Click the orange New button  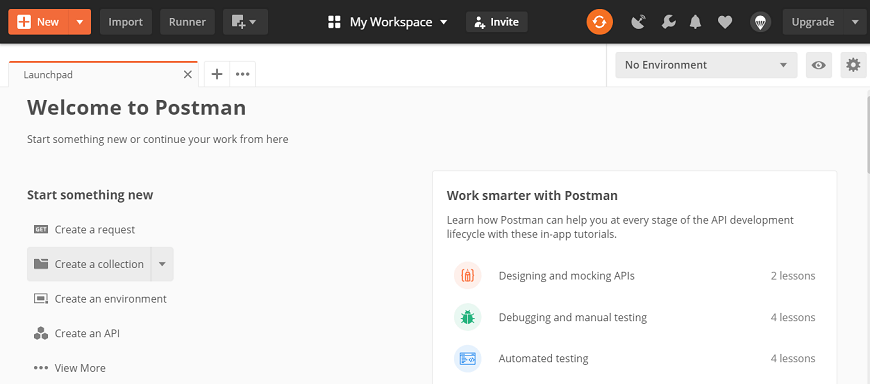tap(38, 22)
